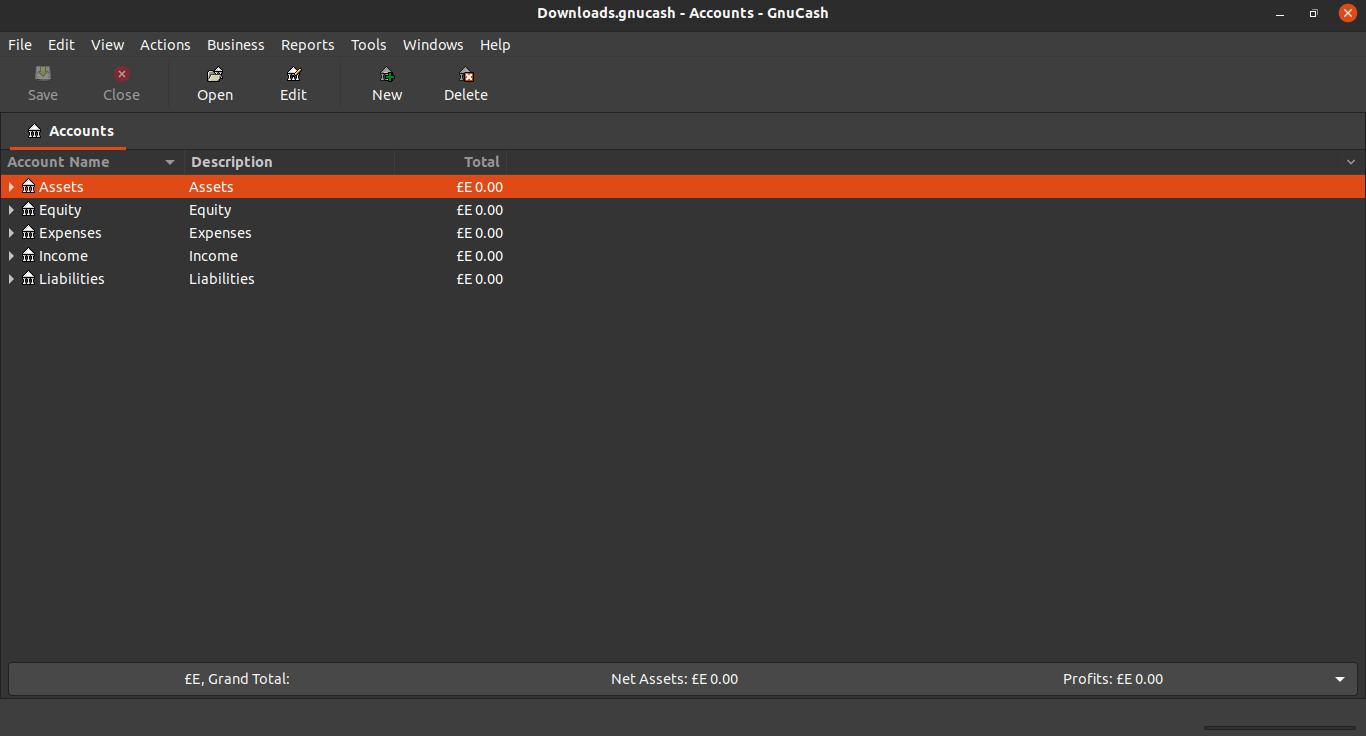Click the Assets description cell

tap(211, 187)
